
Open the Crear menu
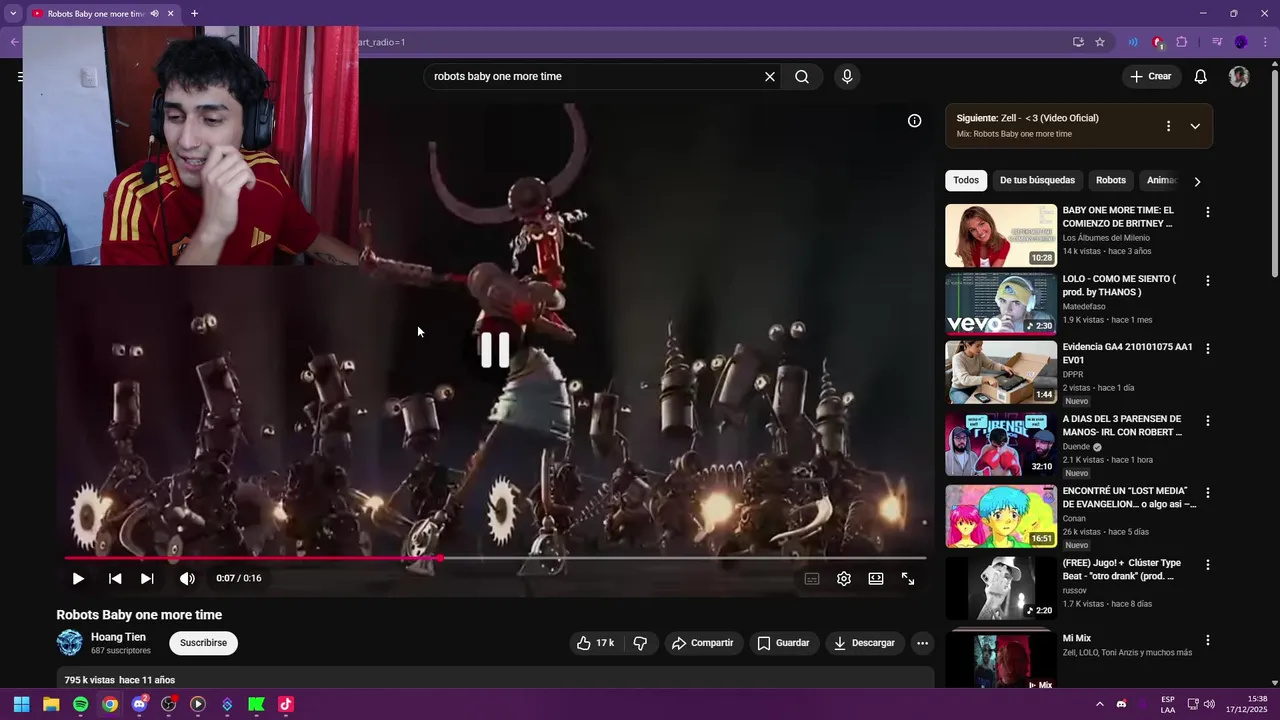1151,77
